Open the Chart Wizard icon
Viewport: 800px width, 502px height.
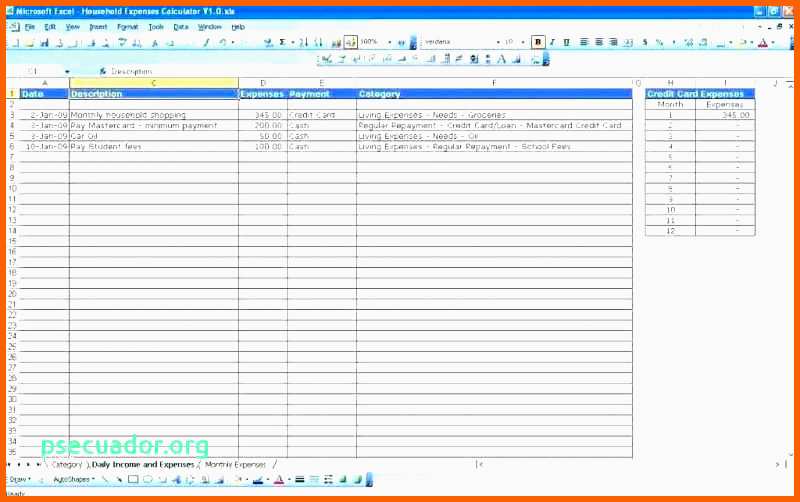[334, 43]
